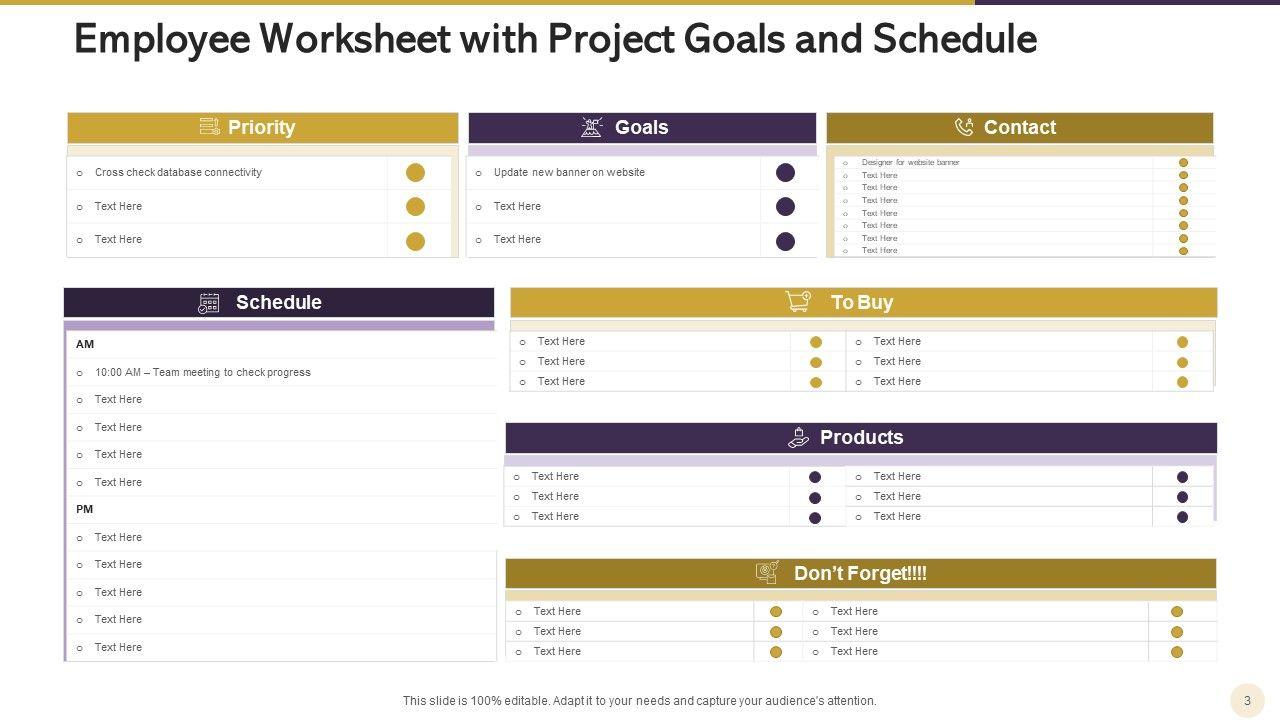Select the Schedule section header
Image resolution: width=1280 pixels, height=720 pixels.
278,303
